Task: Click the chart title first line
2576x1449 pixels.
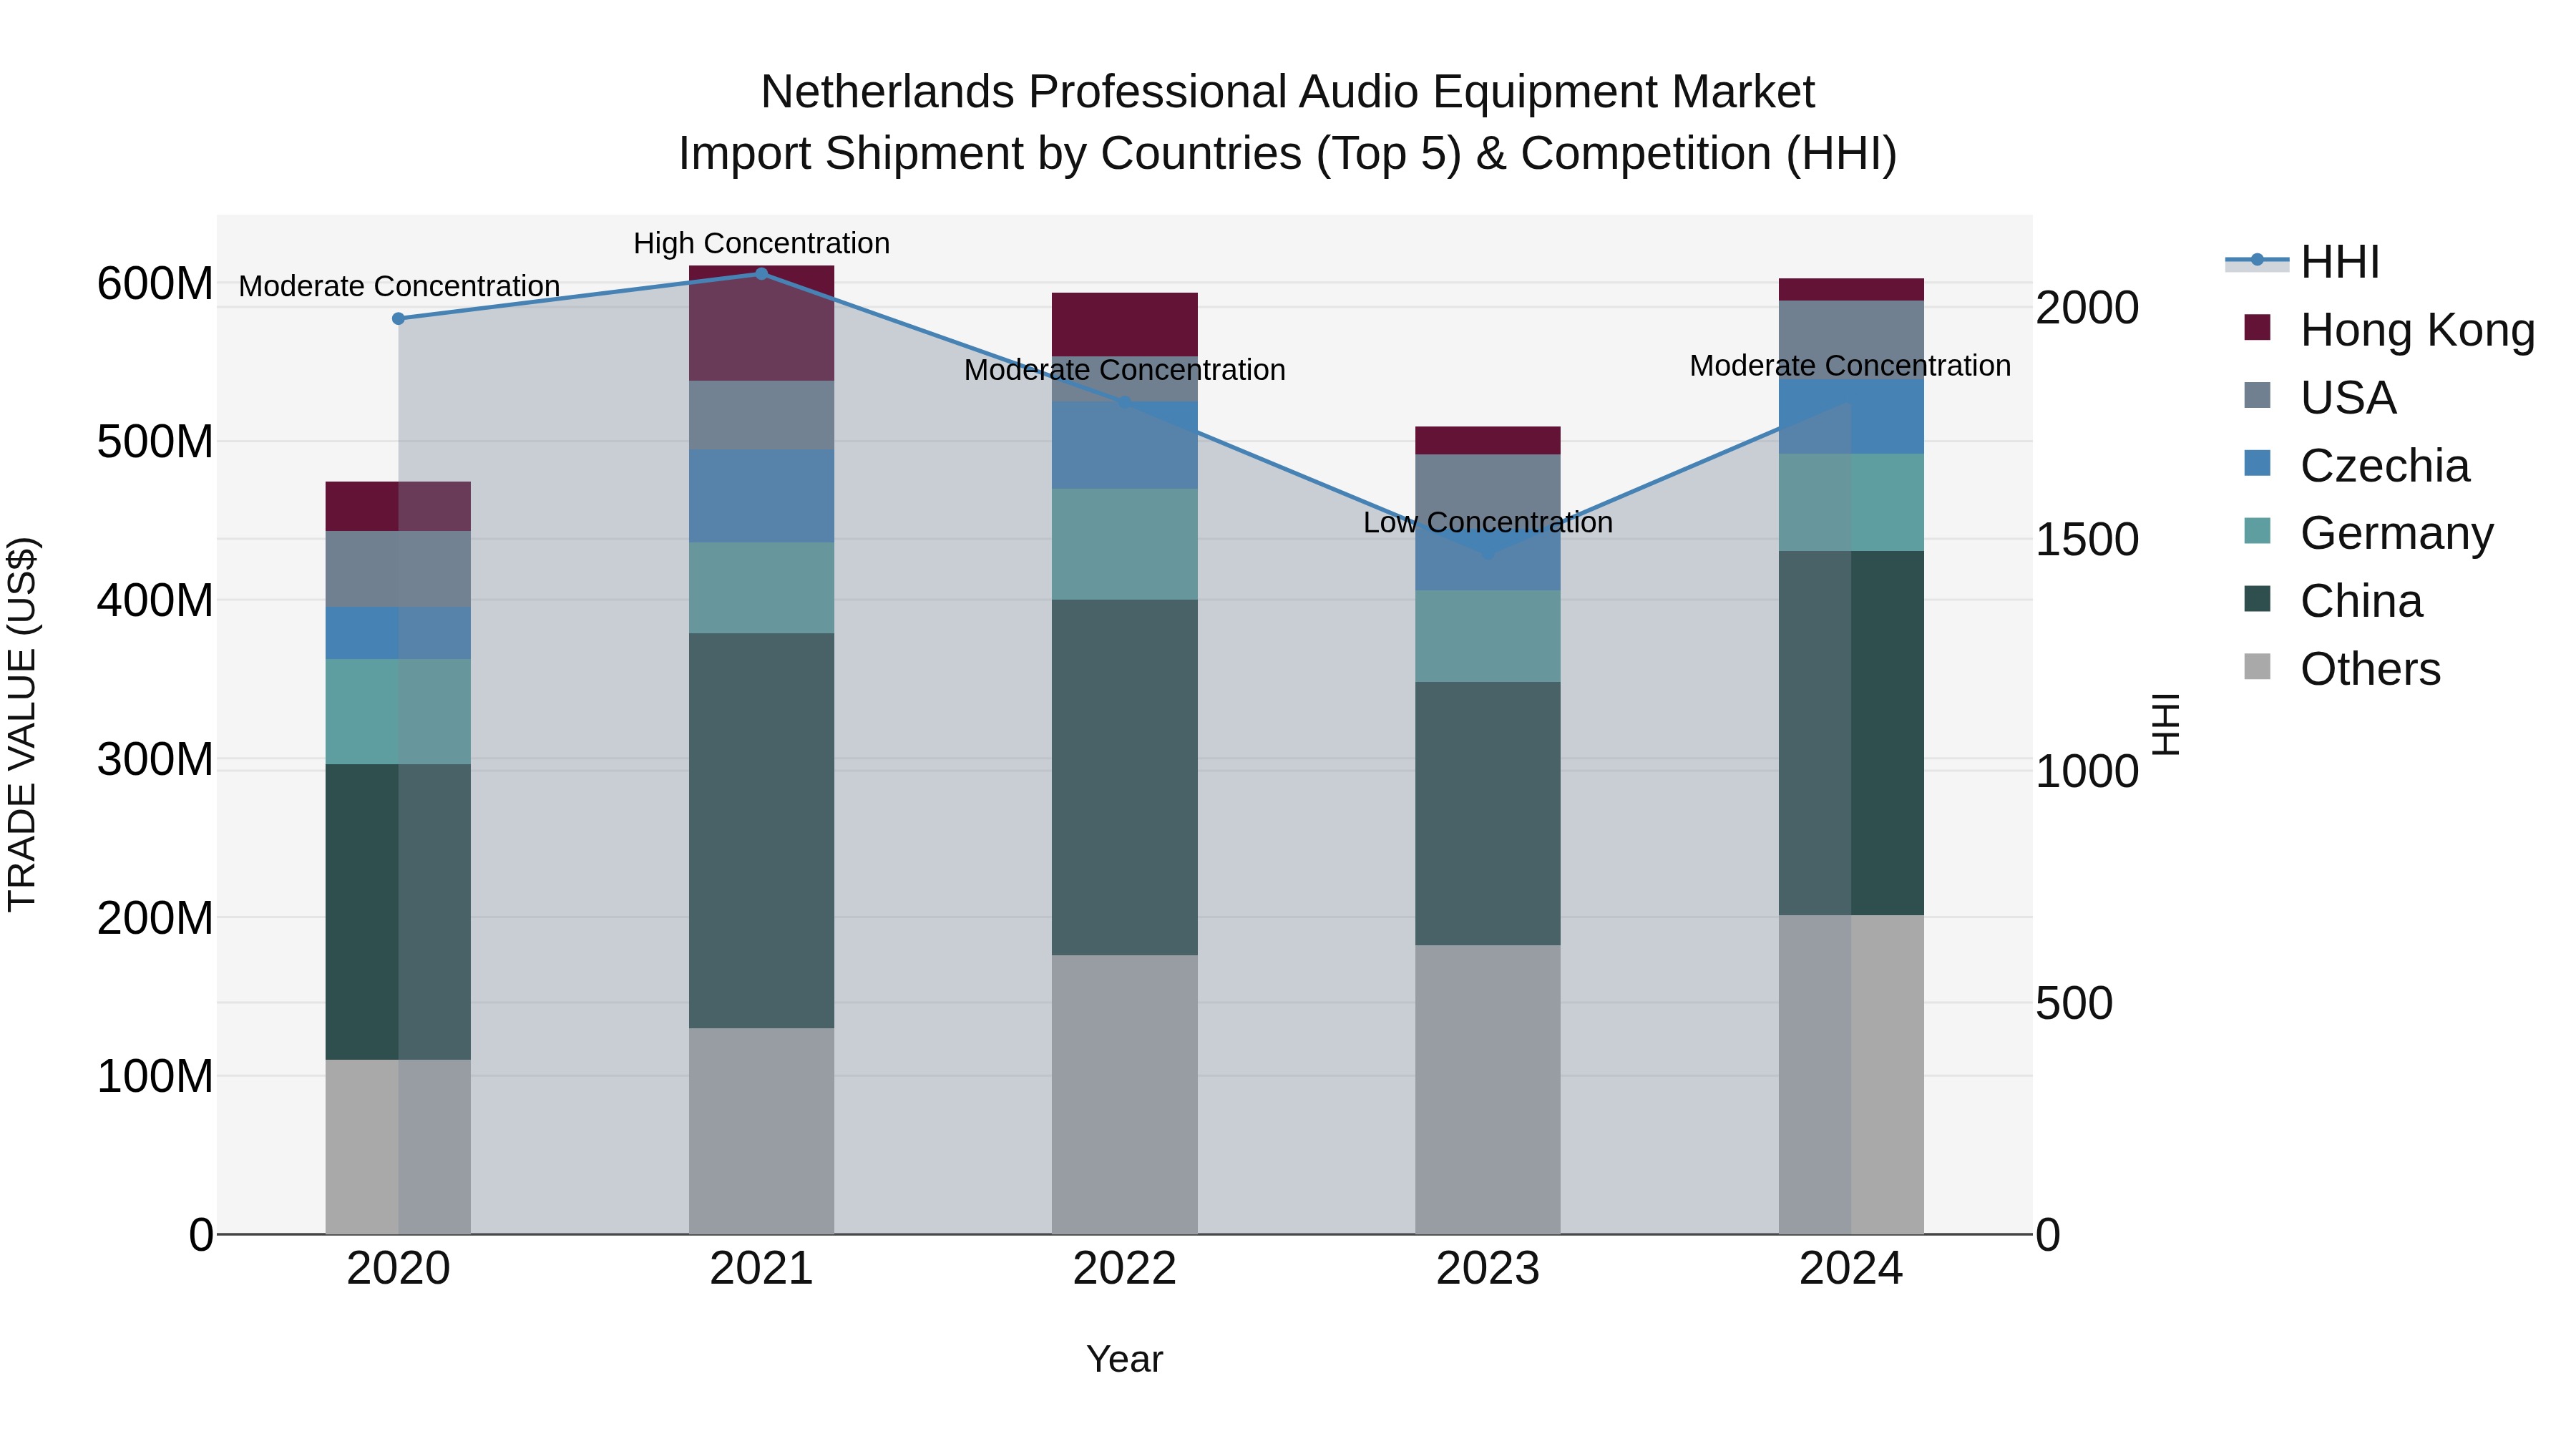Action: [x=1288, y=92]
